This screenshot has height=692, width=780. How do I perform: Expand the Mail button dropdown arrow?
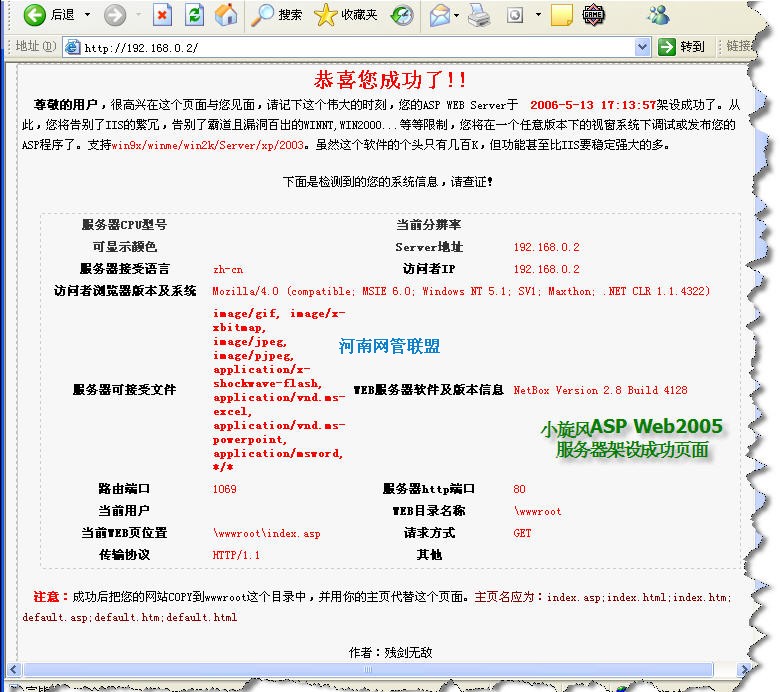click(456, 15)
